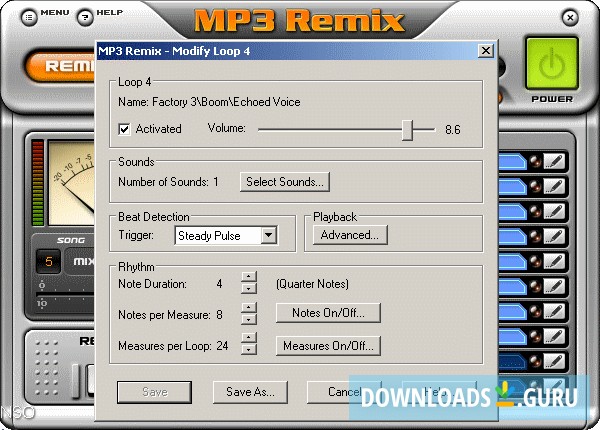Image resolution: width=600 pixels, height=430 pixels.
Task: Adjust the loop Volume slider handle
Action: (408, 130)
